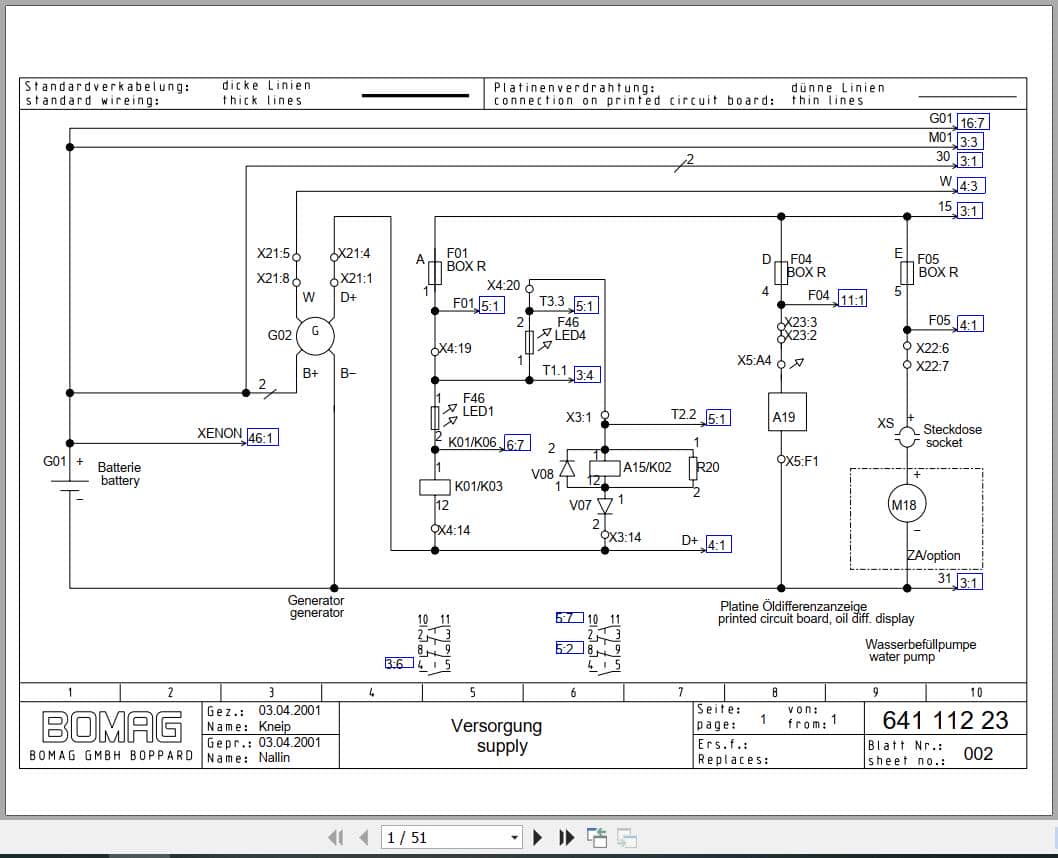
Task: Open the 3:1 reference beside line 31
Action: pos(970,582)
